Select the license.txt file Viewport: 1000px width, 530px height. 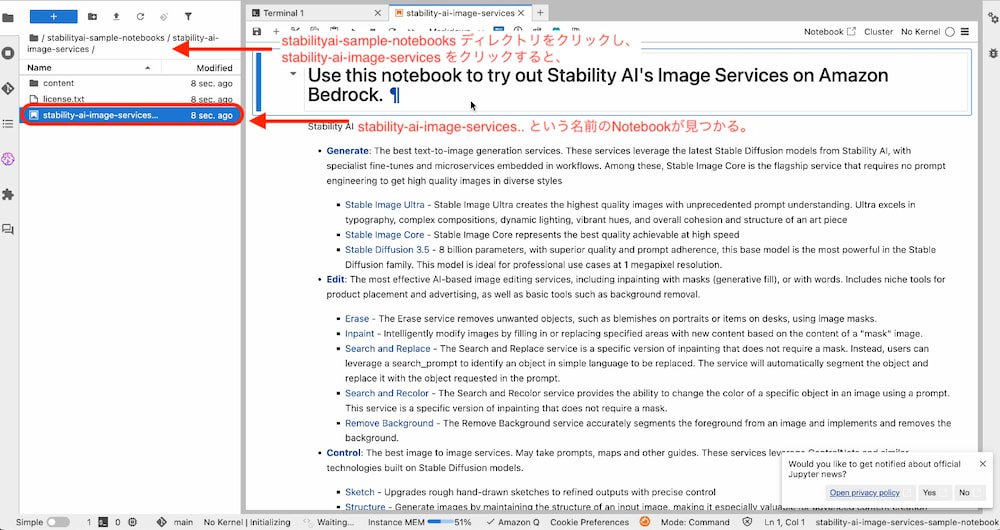(131, 99)
